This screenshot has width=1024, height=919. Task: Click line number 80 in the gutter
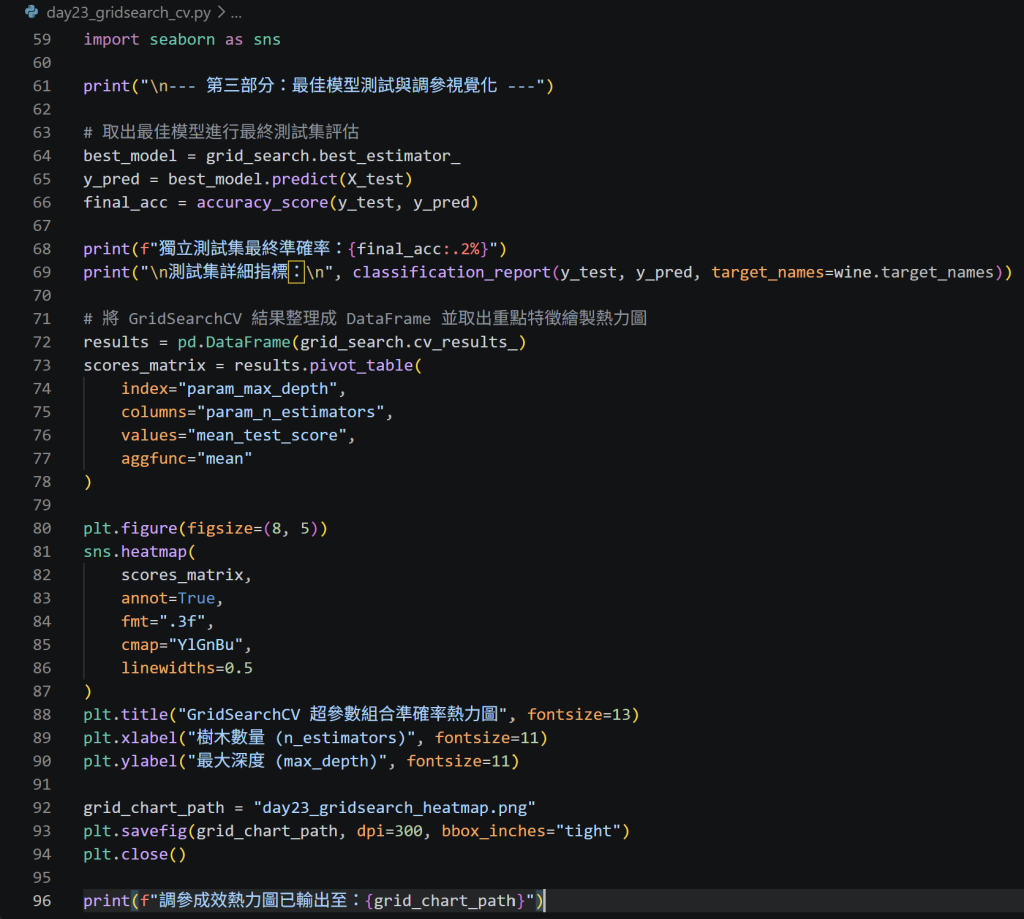click(x=42, y=528)
